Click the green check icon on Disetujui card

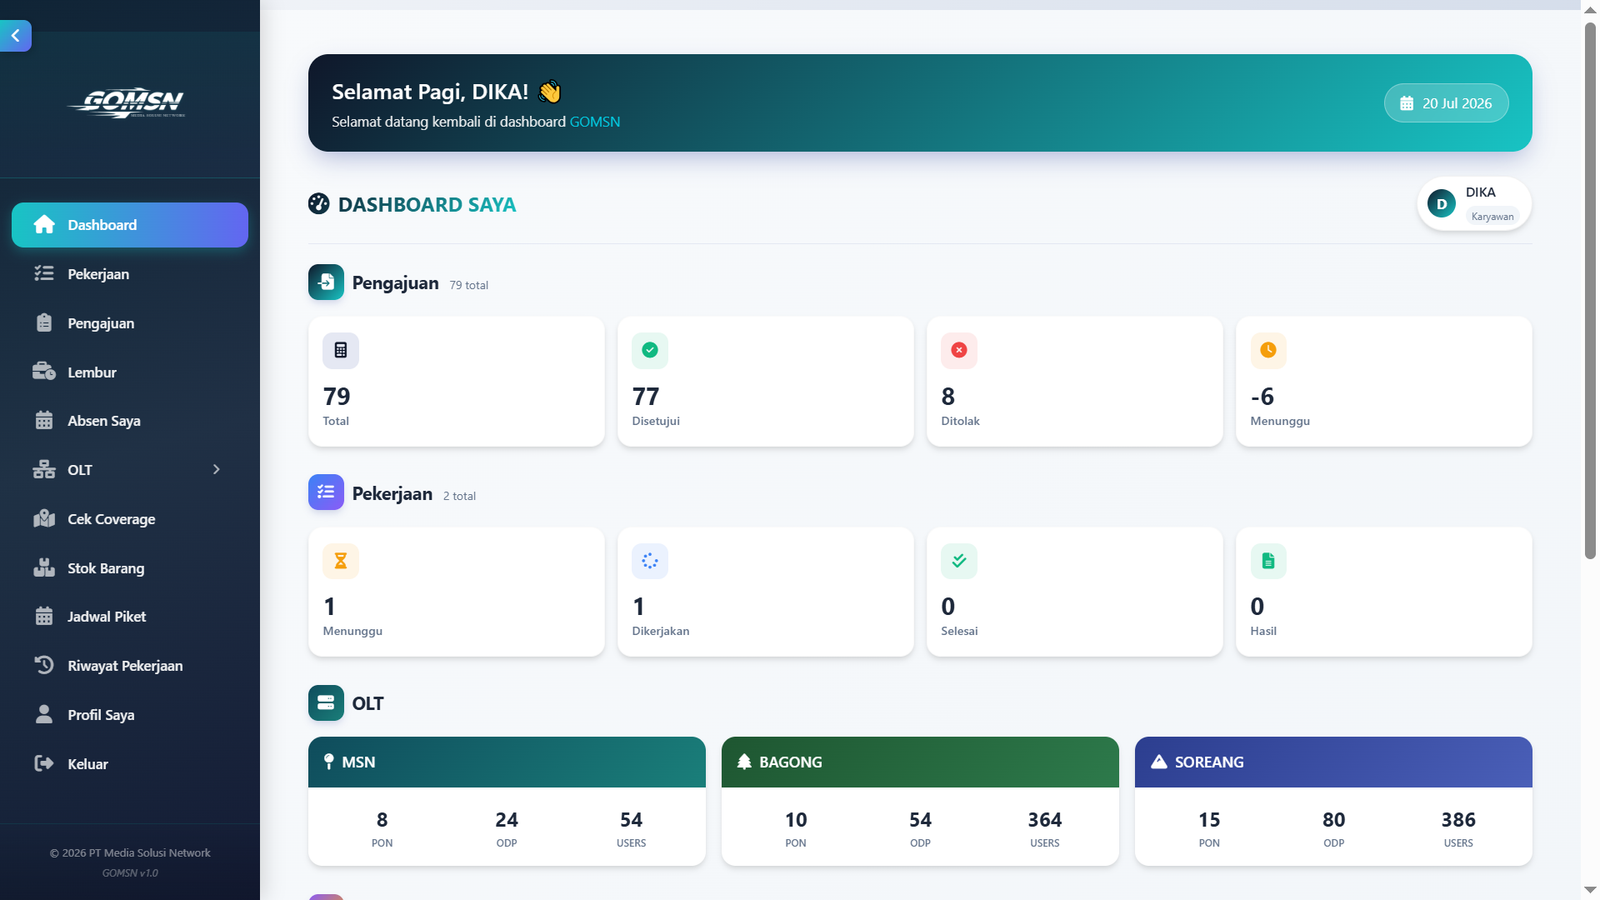[x=650, y=350]
